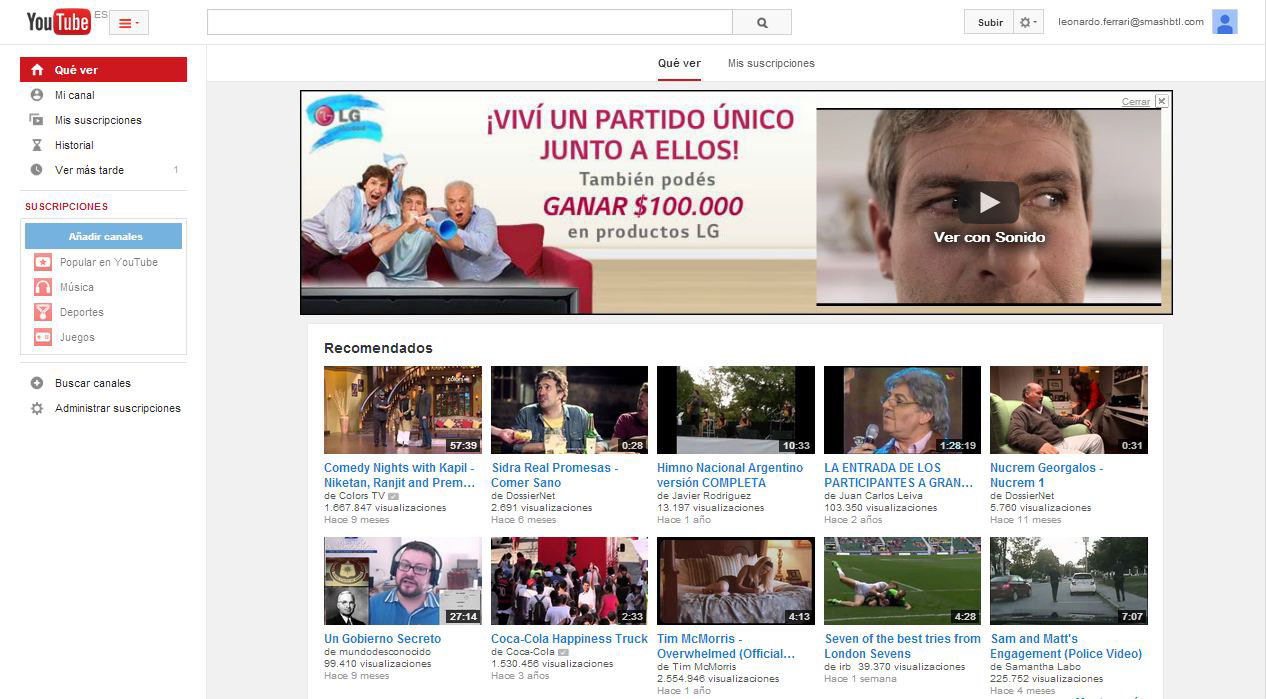This screenshot has height=699, width=1266.
Task: Open Buscar canales link
Action: [93, 383]
